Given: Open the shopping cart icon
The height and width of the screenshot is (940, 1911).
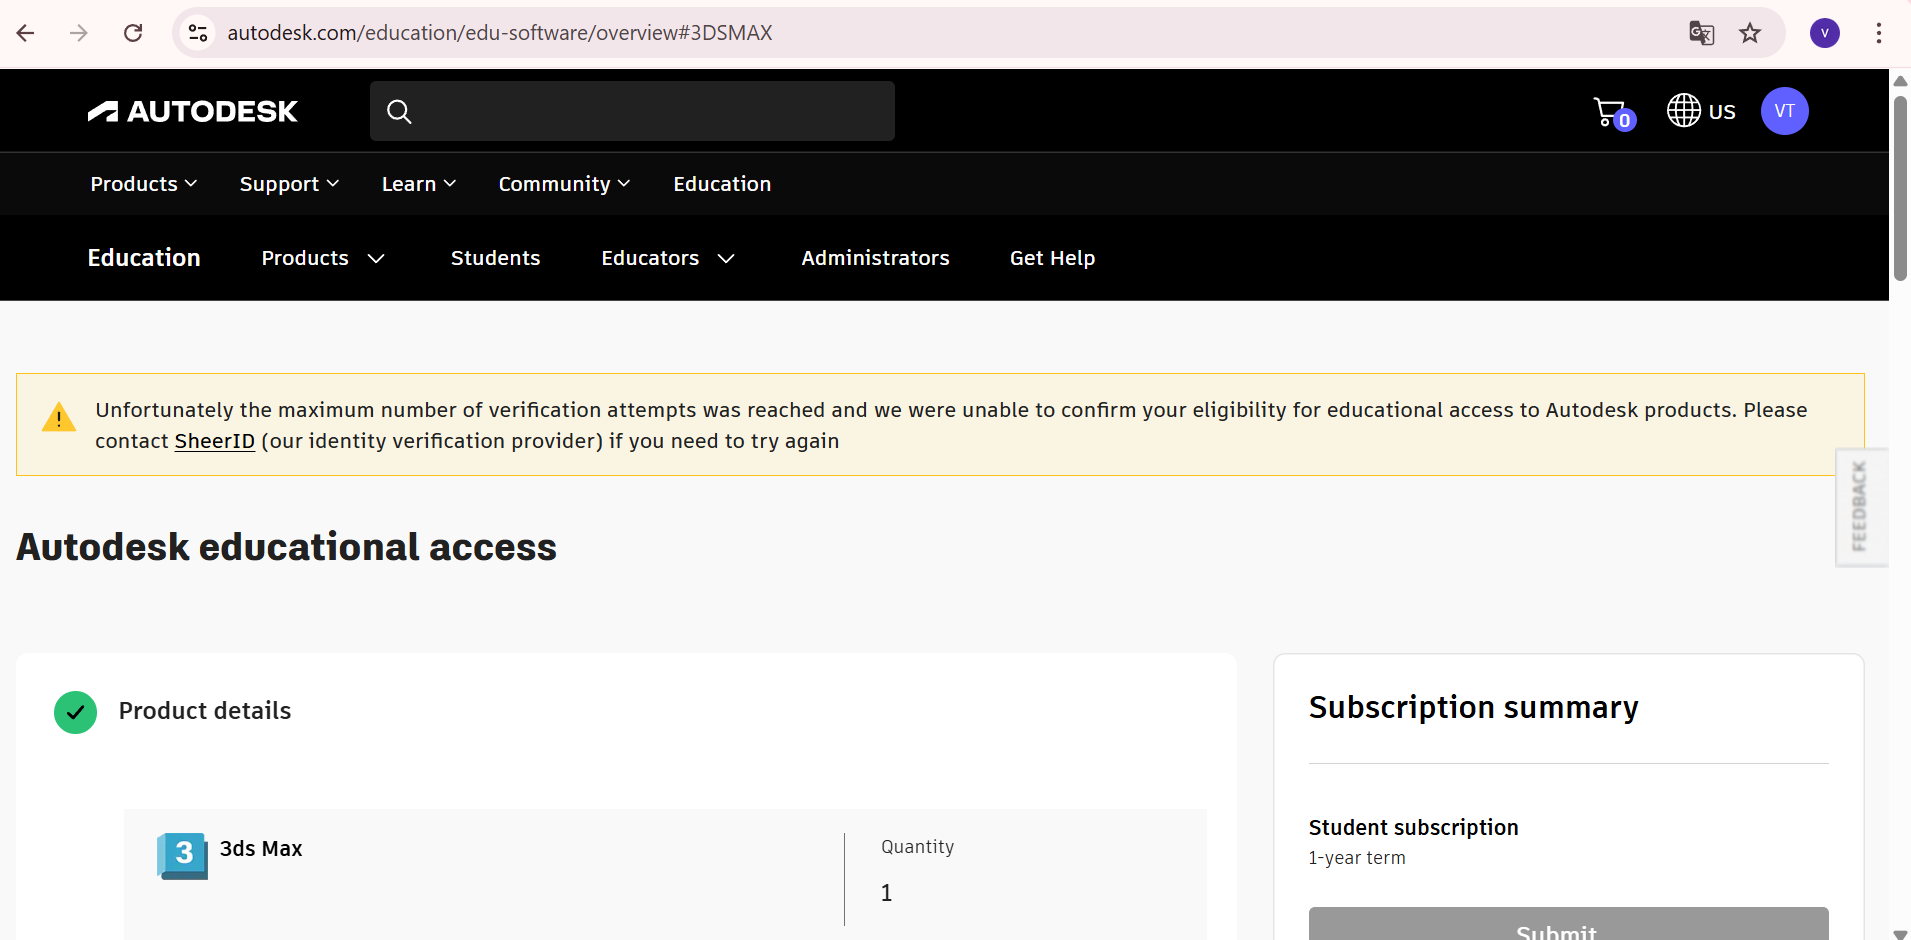Looking at the screenshot, I should [x=1613, y=113].
